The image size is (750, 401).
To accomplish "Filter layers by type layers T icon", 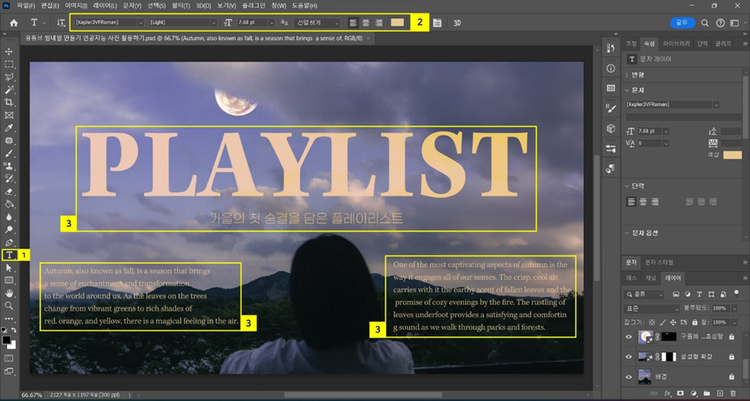I will pos(699,294).
